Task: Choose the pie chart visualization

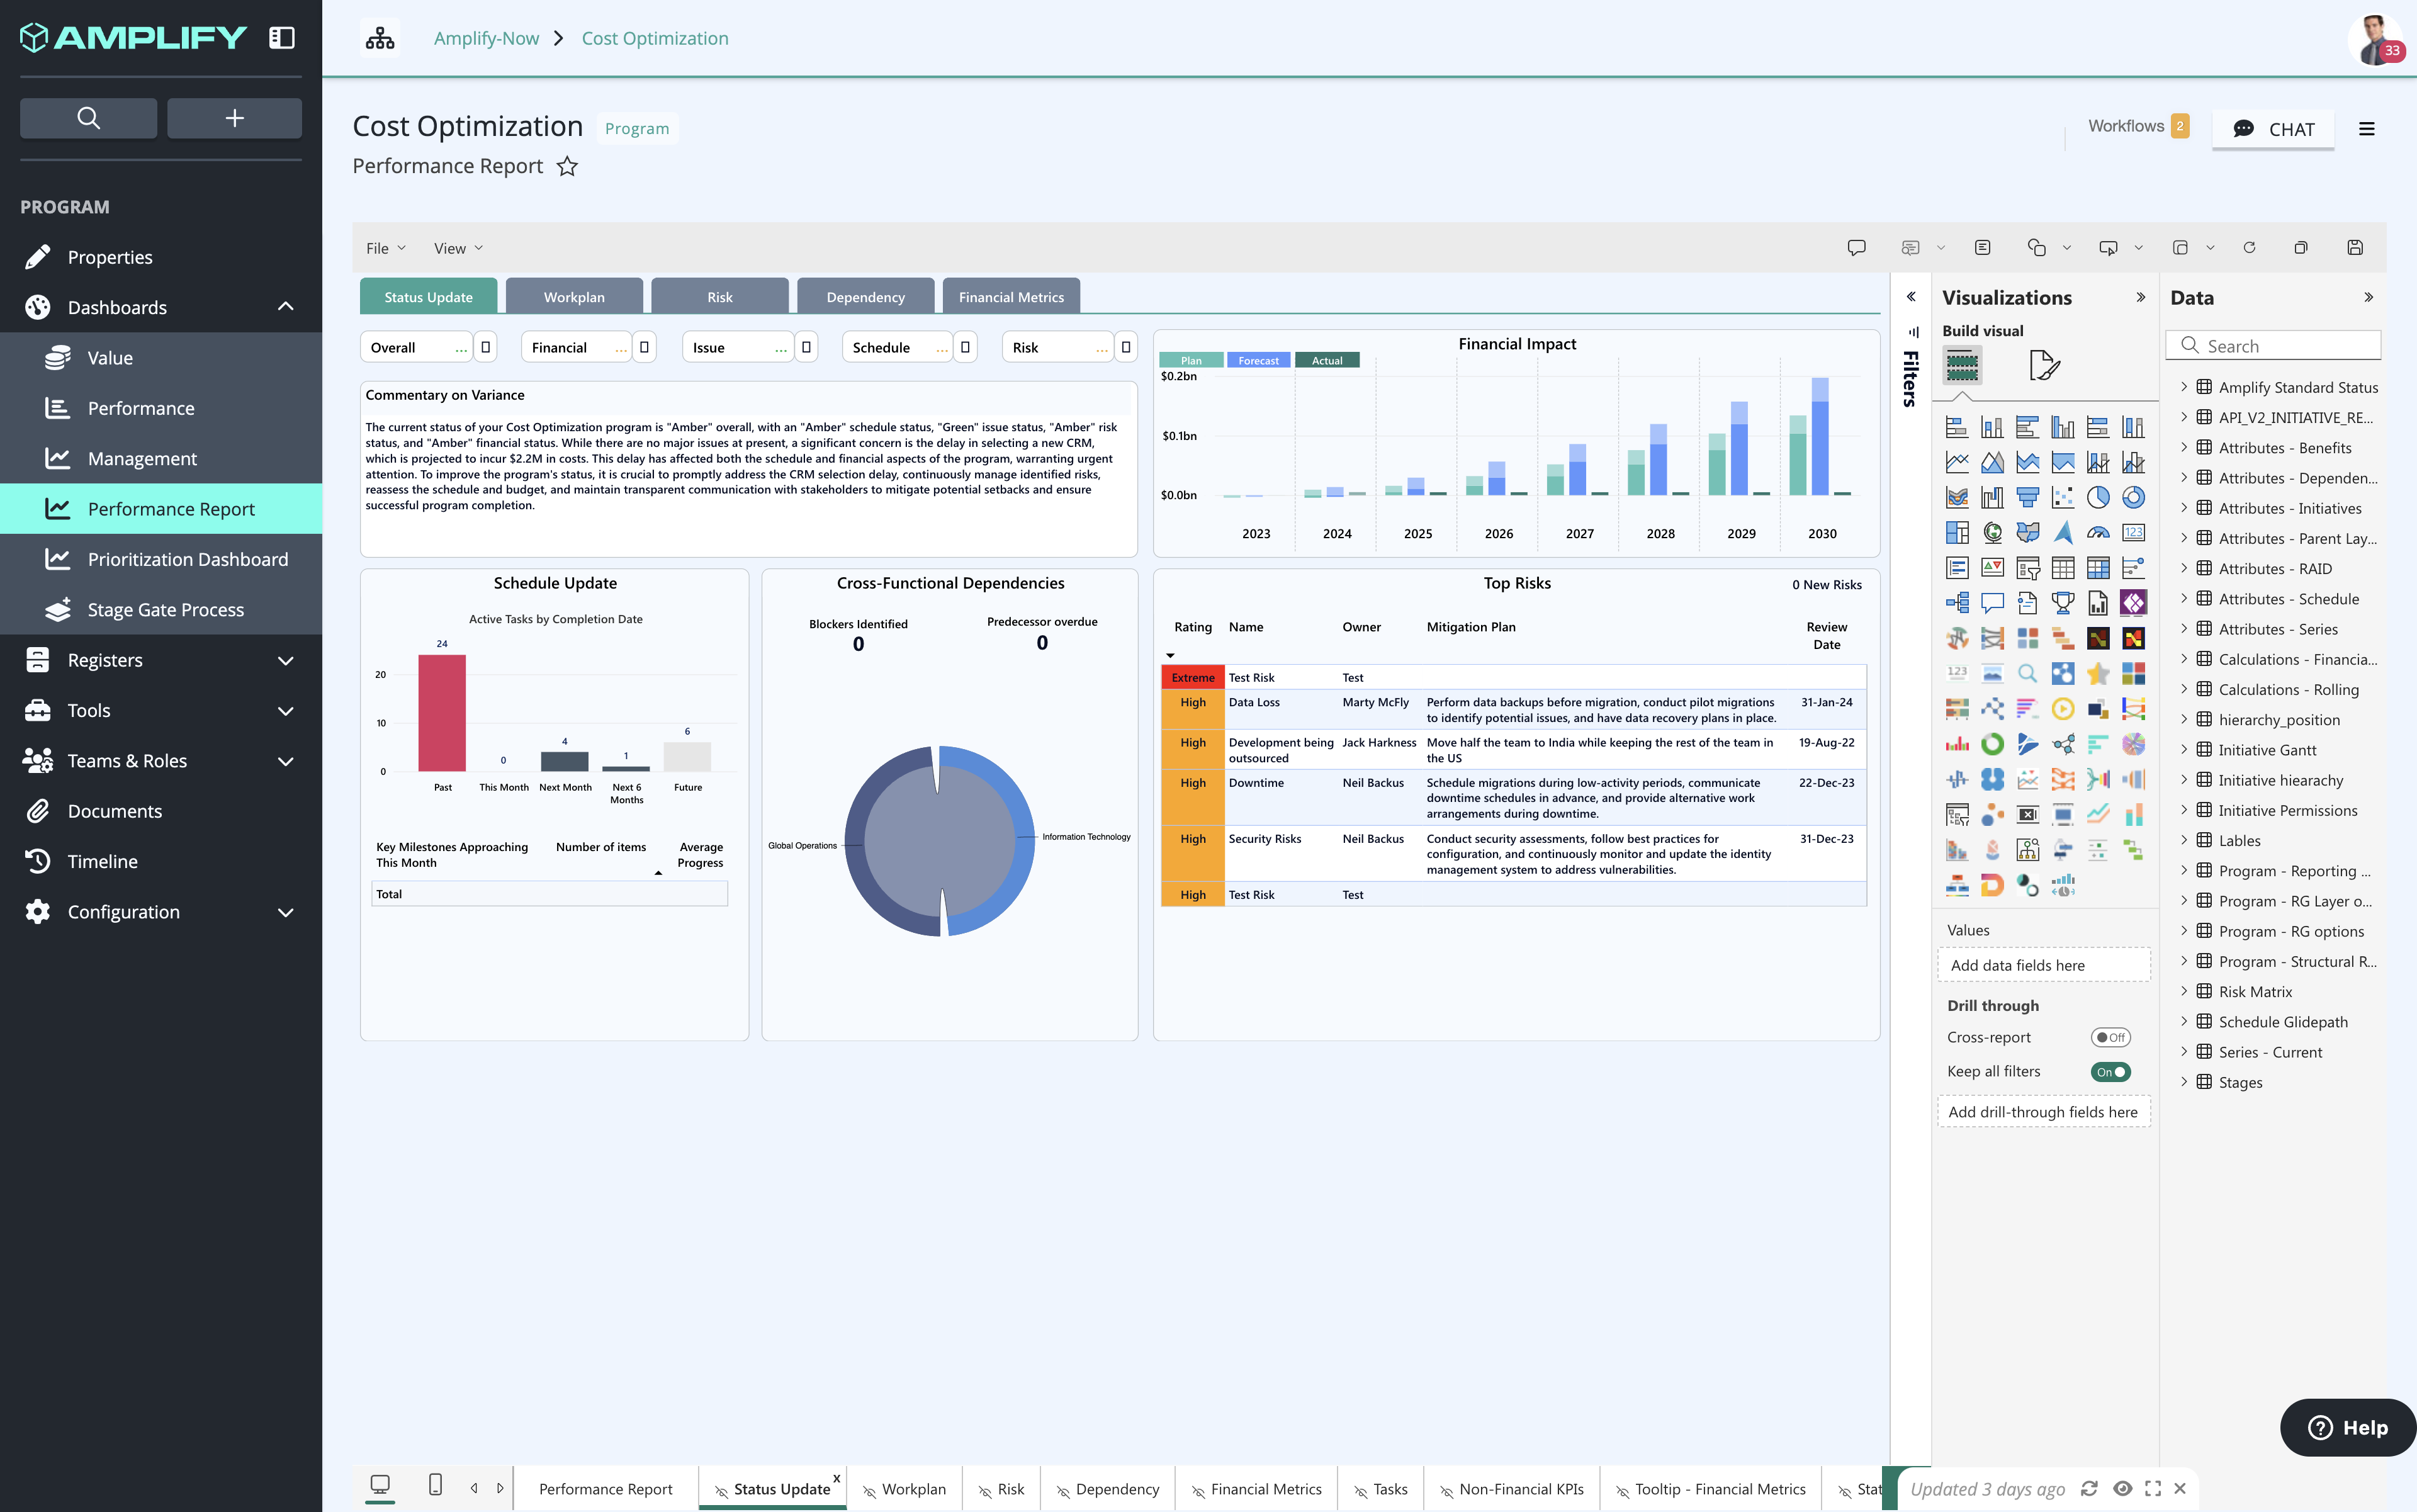Action: pyautogui.click(x=2098, y=497)
